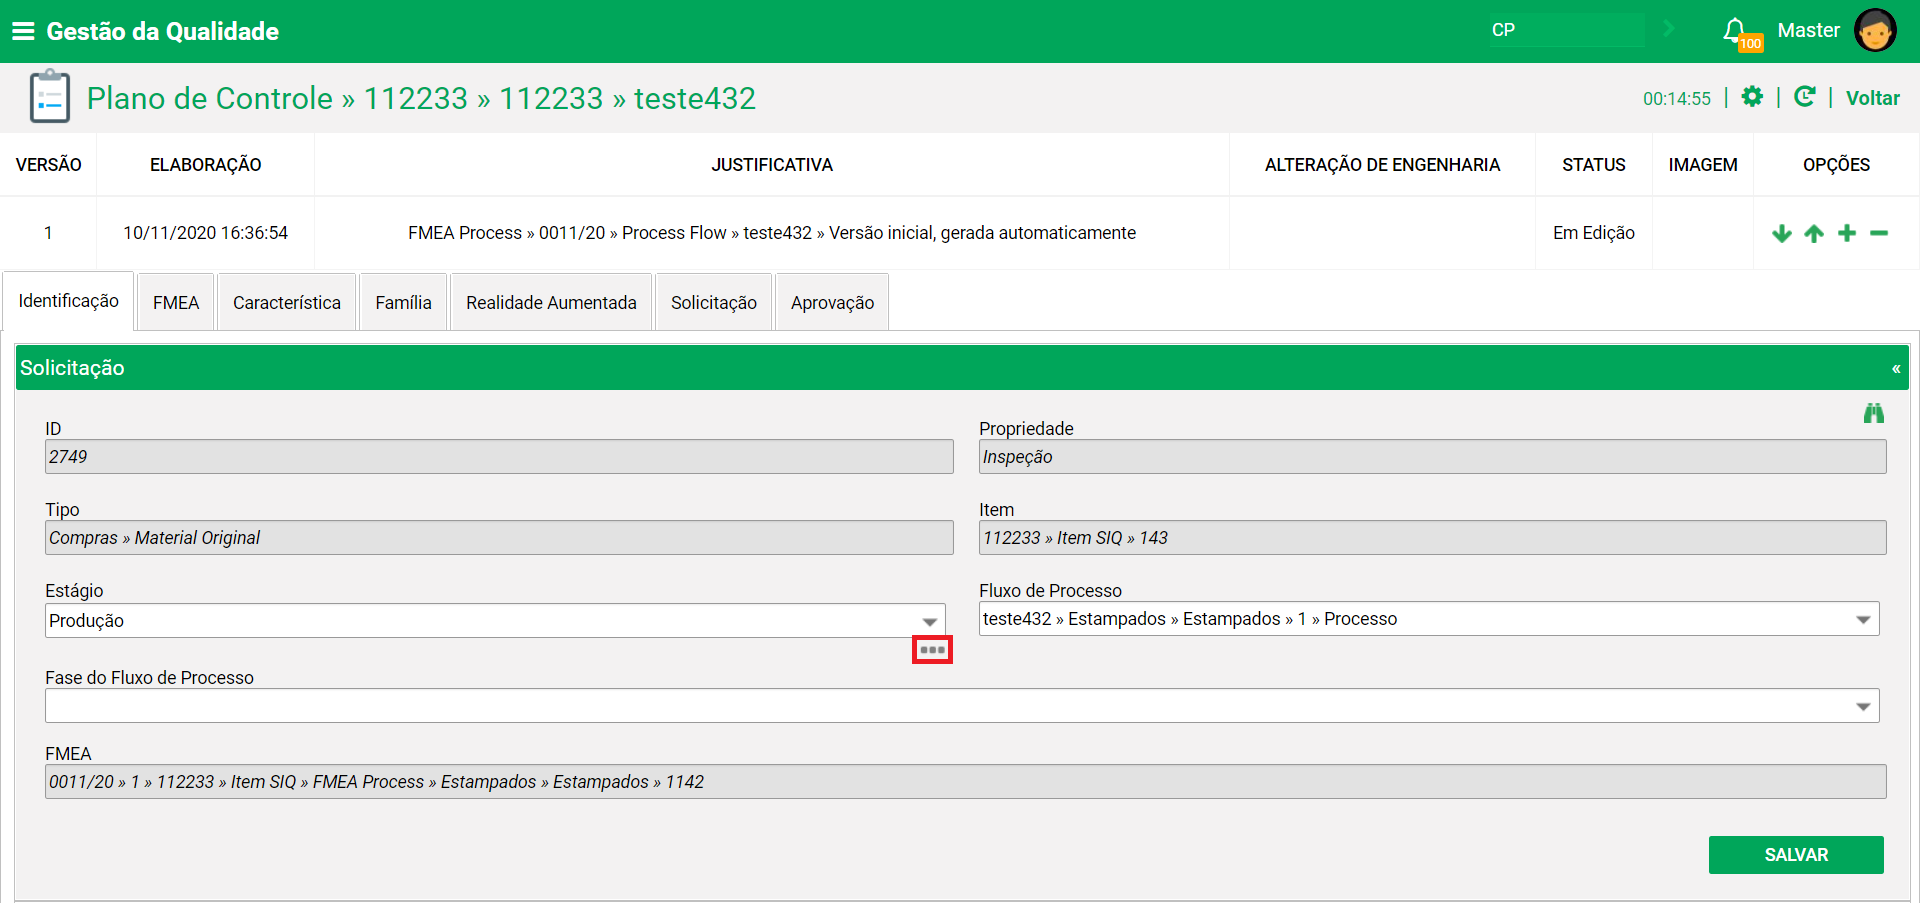Click arrow next to CP field
The image size is (1920, 903).
point(1668,29)
